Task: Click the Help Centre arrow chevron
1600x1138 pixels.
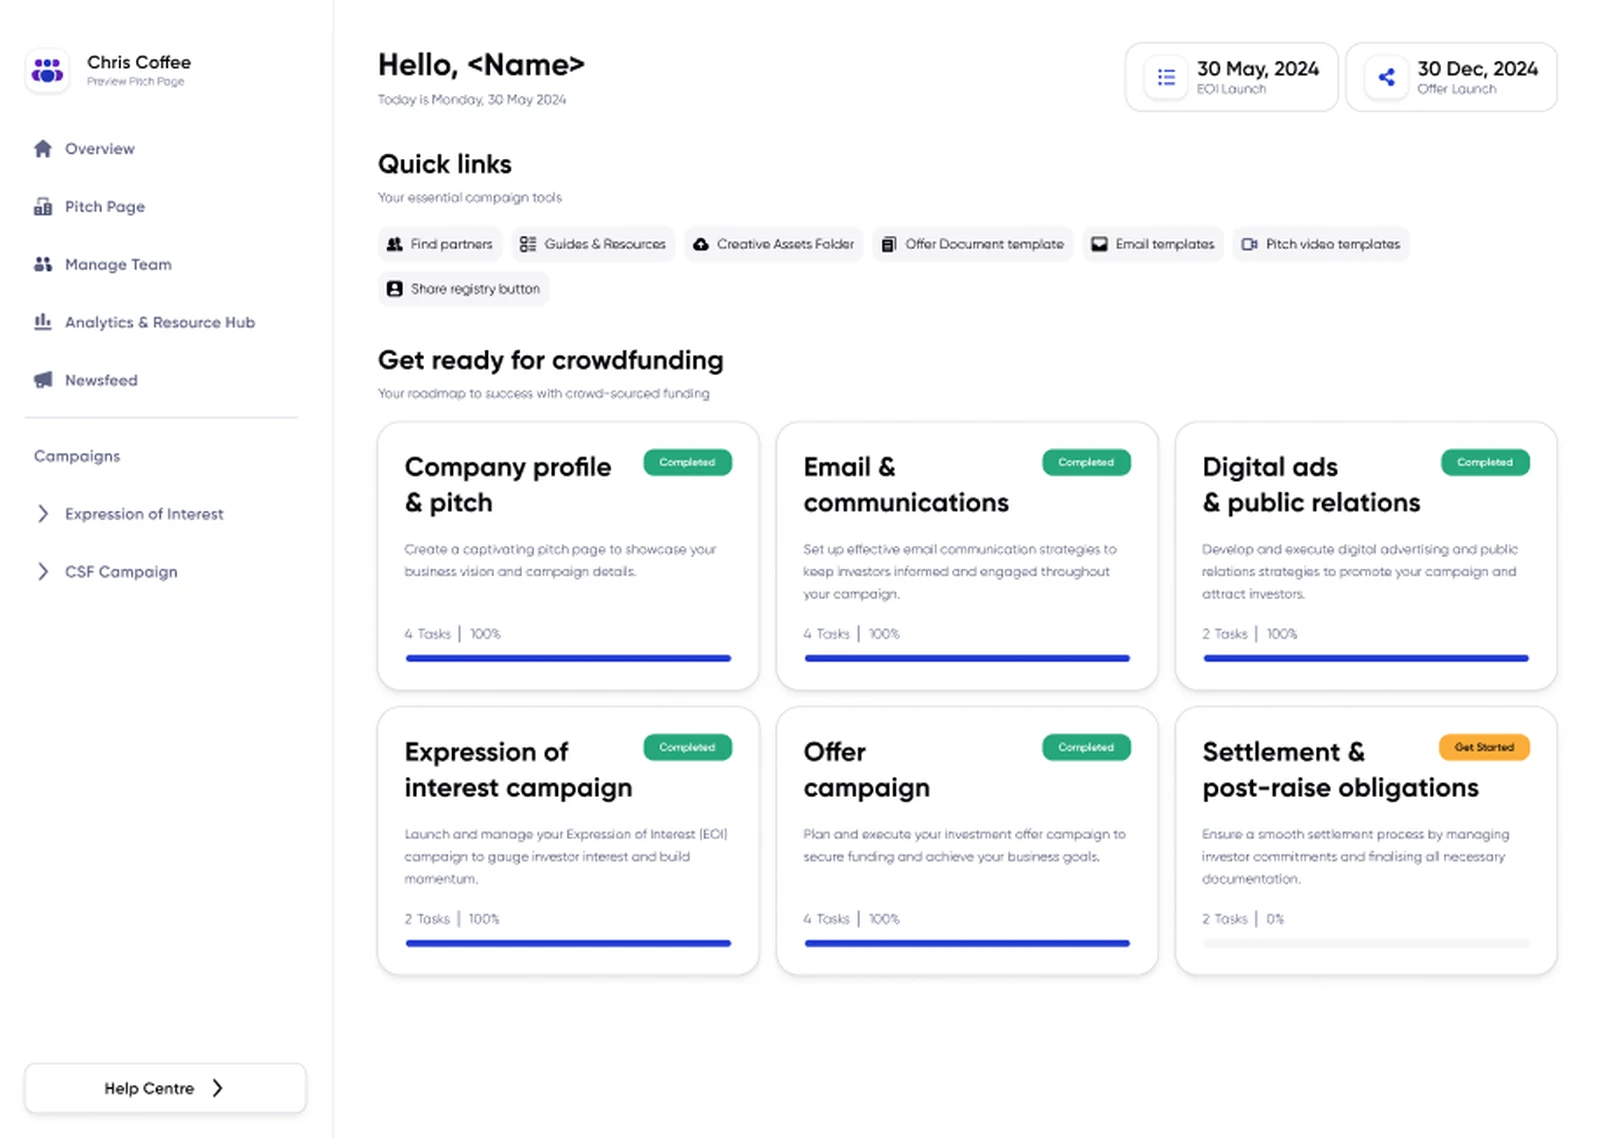Action: (217, 1088)
